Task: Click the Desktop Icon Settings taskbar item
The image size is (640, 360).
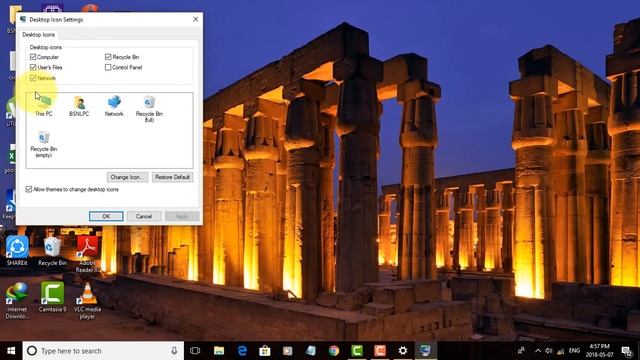Action: (426, 351)
